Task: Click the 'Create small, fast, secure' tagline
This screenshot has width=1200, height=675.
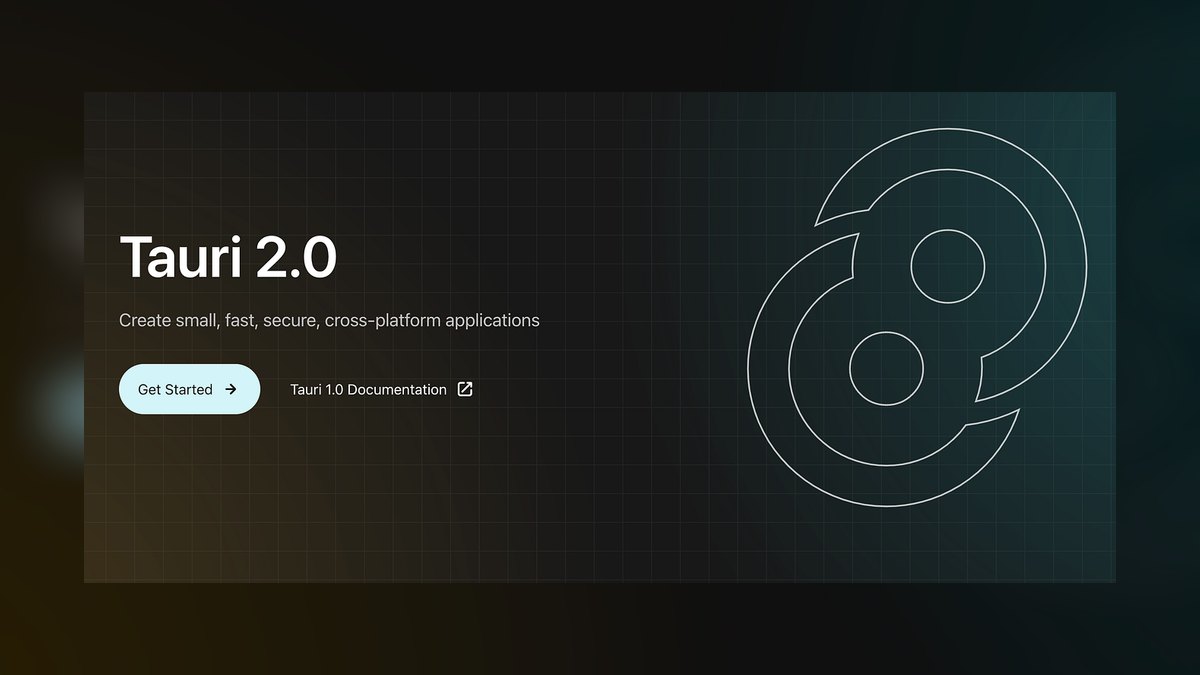Action: pos(329,321)
